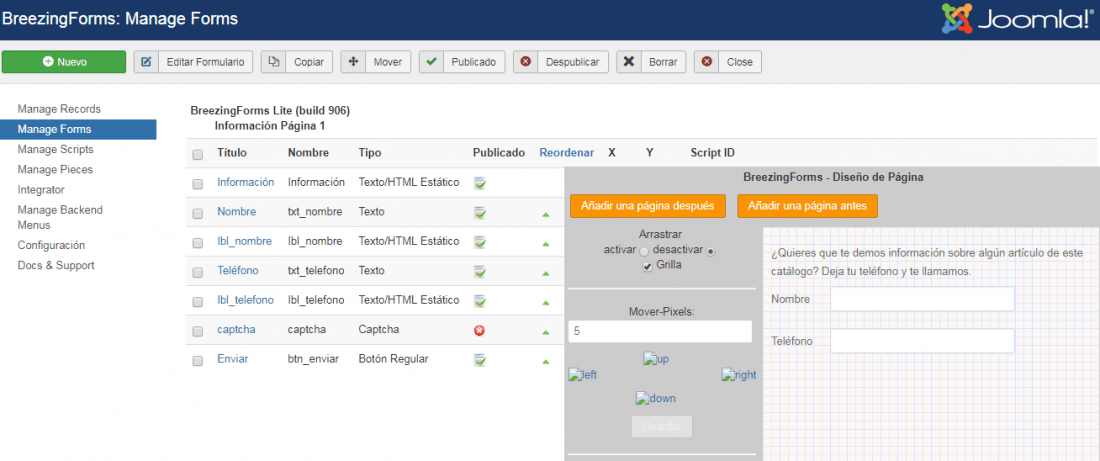Click the Publicado checkmark icon

[x=431, y=62]
